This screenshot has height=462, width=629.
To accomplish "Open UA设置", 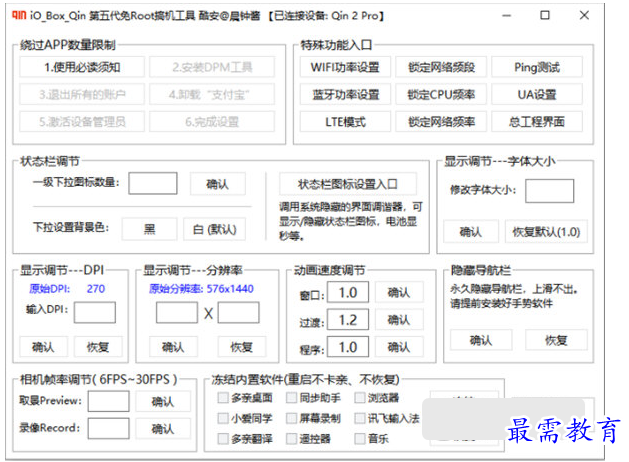I will [537, 94].
